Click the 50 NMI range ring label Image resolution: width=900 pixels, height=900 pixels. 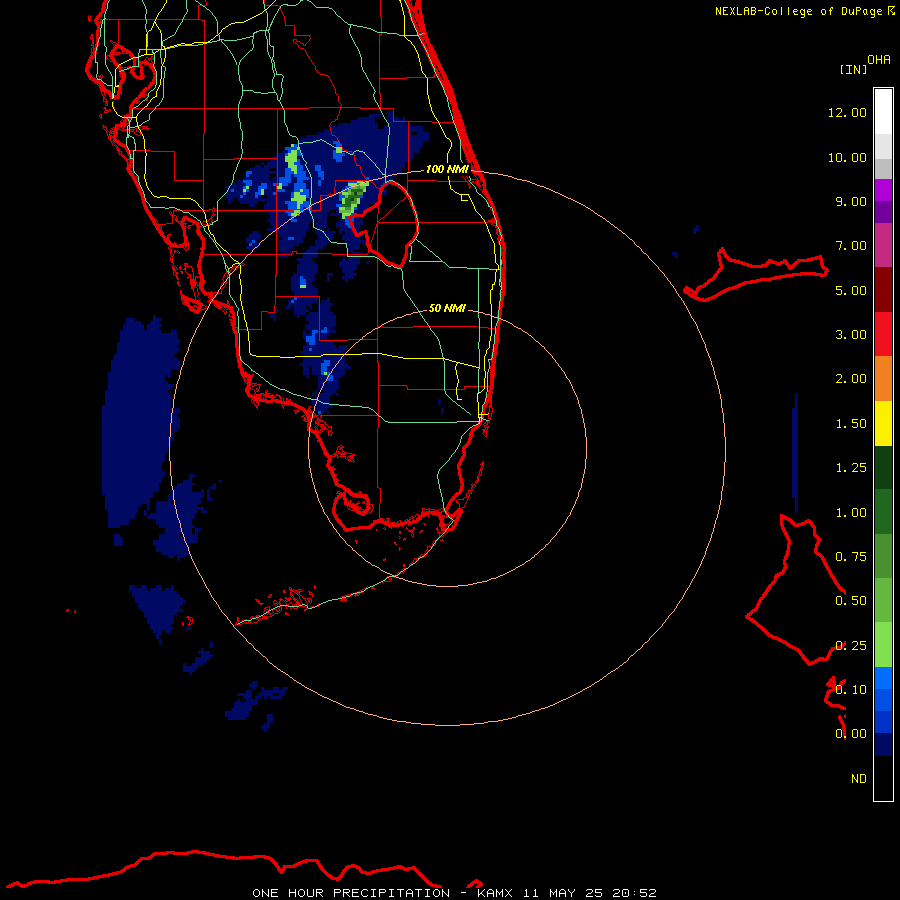point(447,308)
